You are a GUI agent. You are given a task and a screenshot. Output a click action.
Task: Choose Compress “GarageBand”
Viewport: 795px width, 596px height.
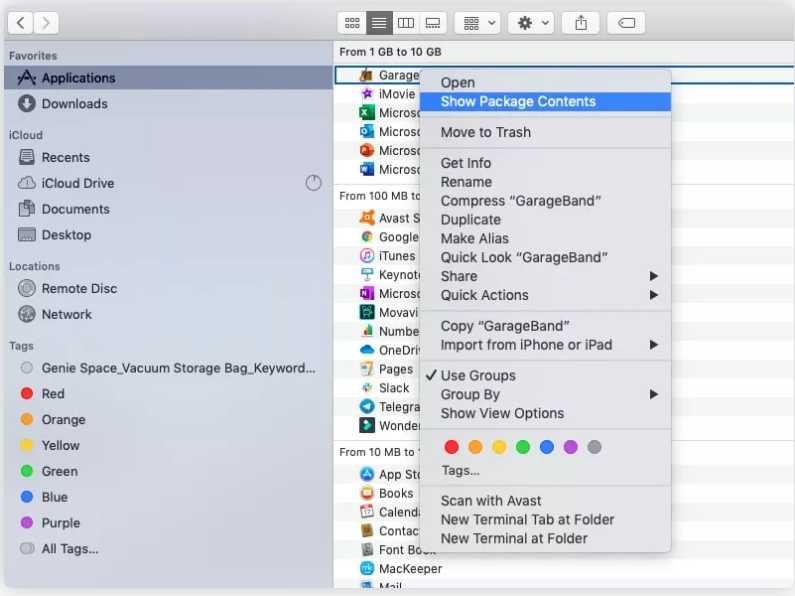546,201
